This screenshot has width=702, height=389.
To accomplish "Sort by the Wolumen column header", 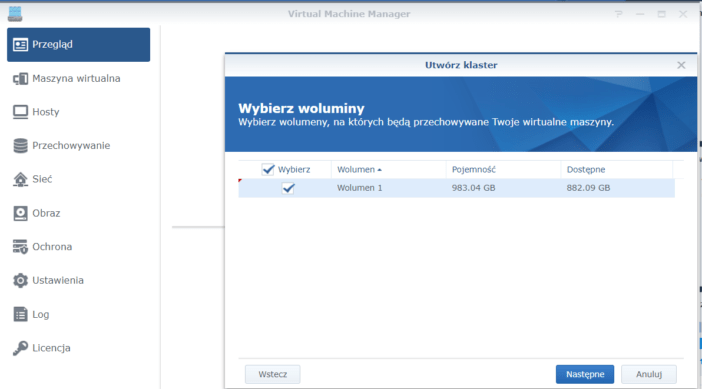I will 389,170.
